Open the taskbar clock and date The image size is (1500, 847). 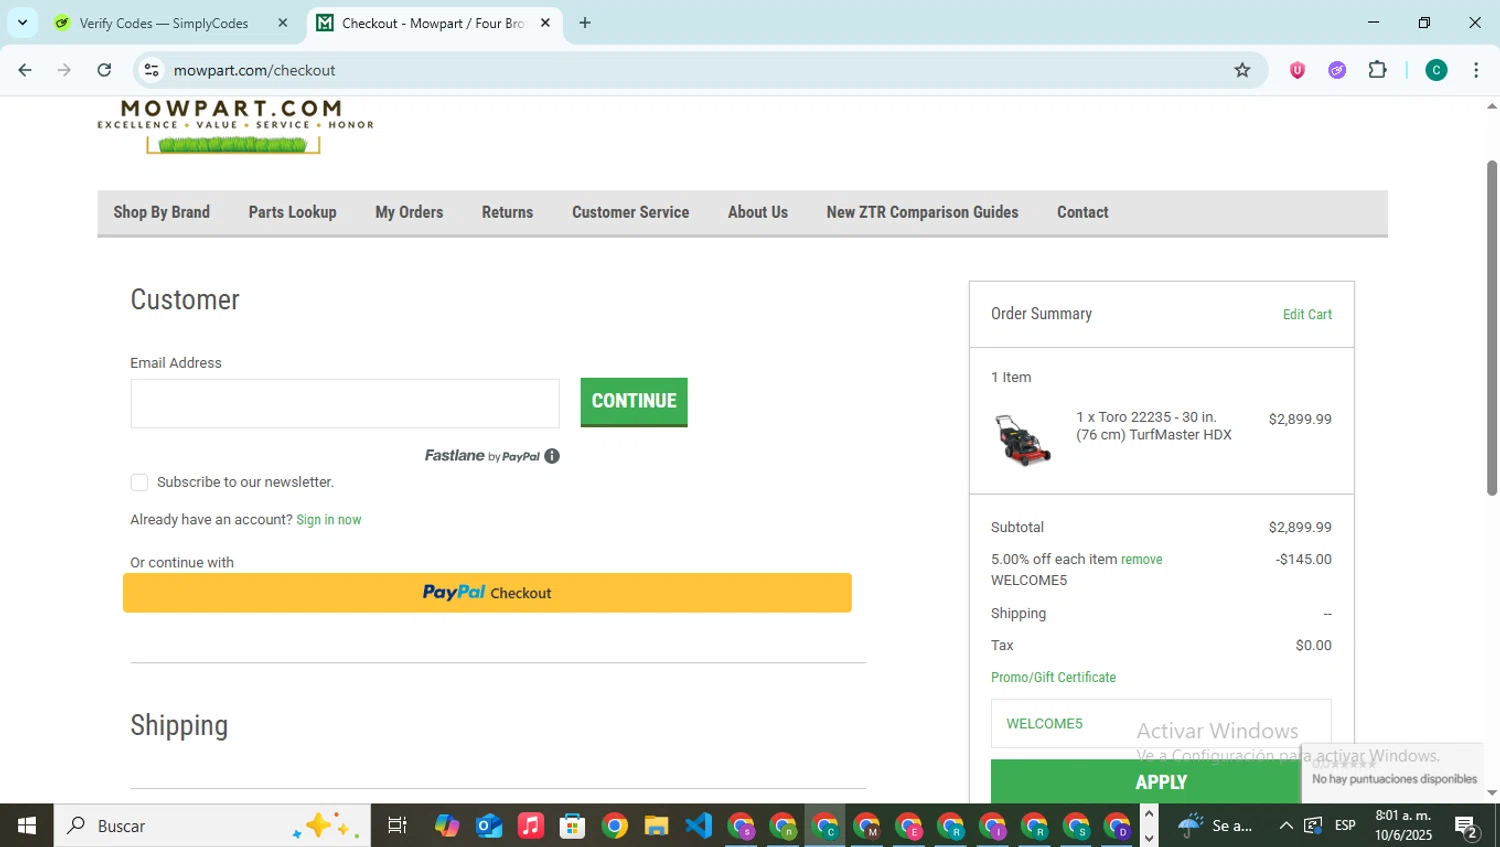1403,826
